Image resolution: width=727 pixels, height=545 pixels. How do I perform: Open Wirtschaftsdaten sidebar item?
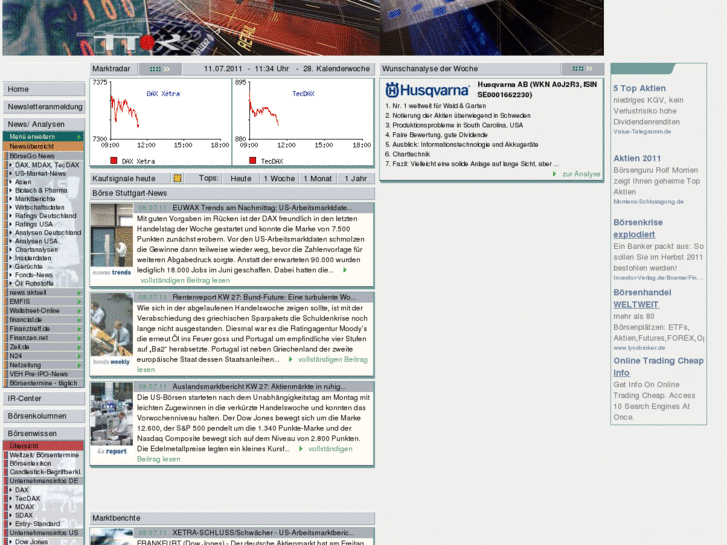coord(39,207)
